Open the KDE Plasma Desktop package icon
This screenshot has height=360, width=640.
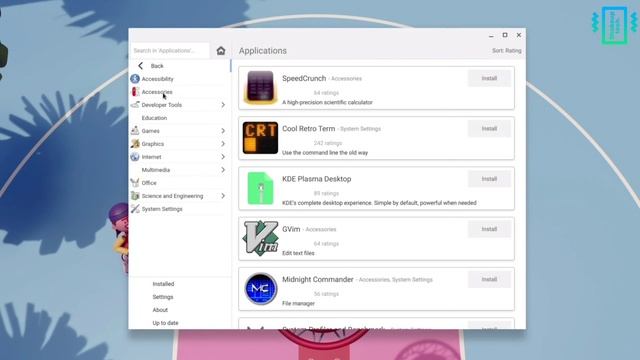(x=260, y=188)
